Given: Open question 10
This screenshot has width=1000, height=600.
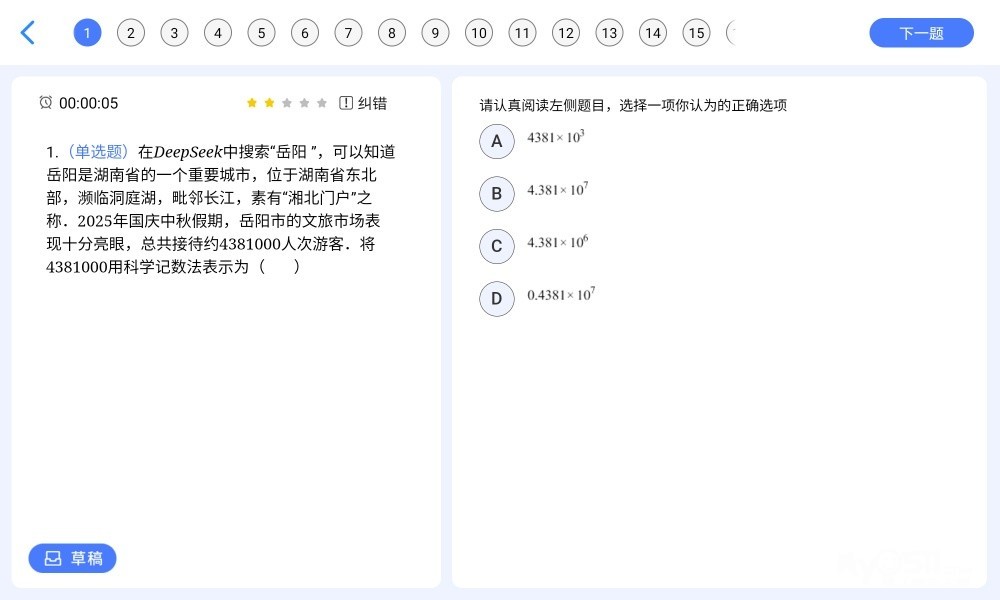Looking at the screenshot, I should [479, 33].
